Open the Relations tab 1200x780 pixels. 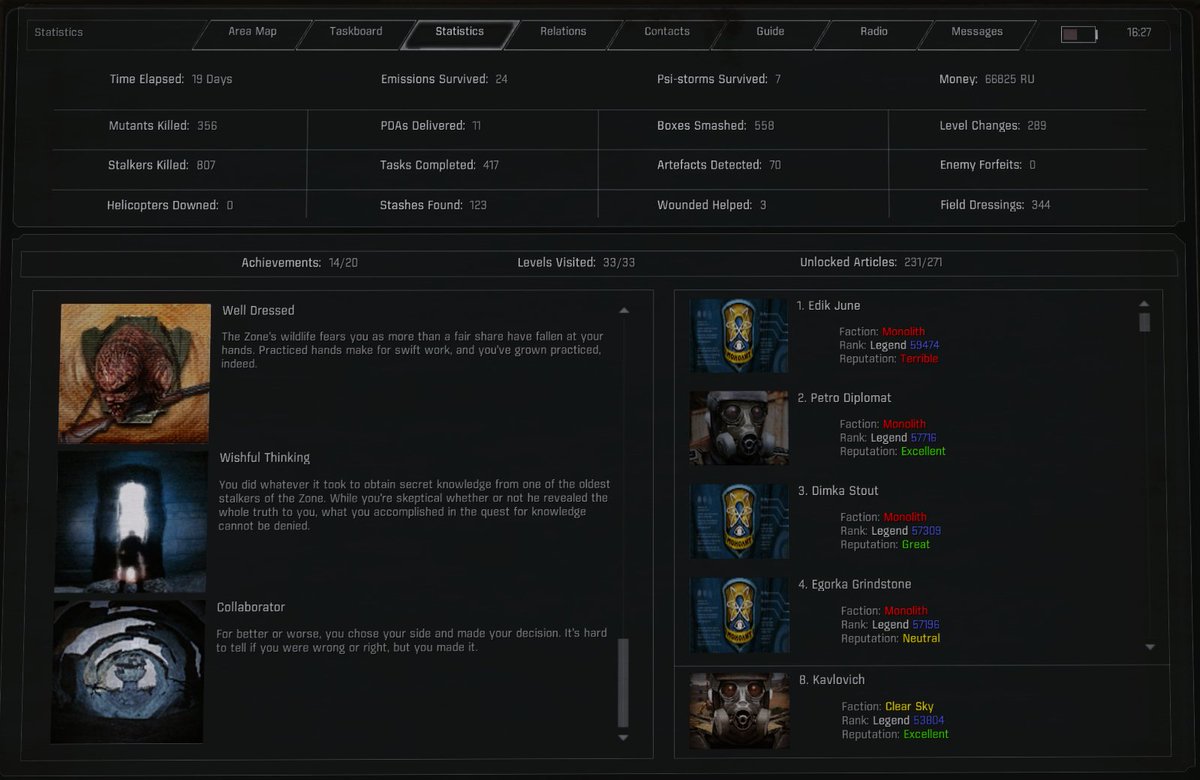pyautogui.click(x=563, y=32)
